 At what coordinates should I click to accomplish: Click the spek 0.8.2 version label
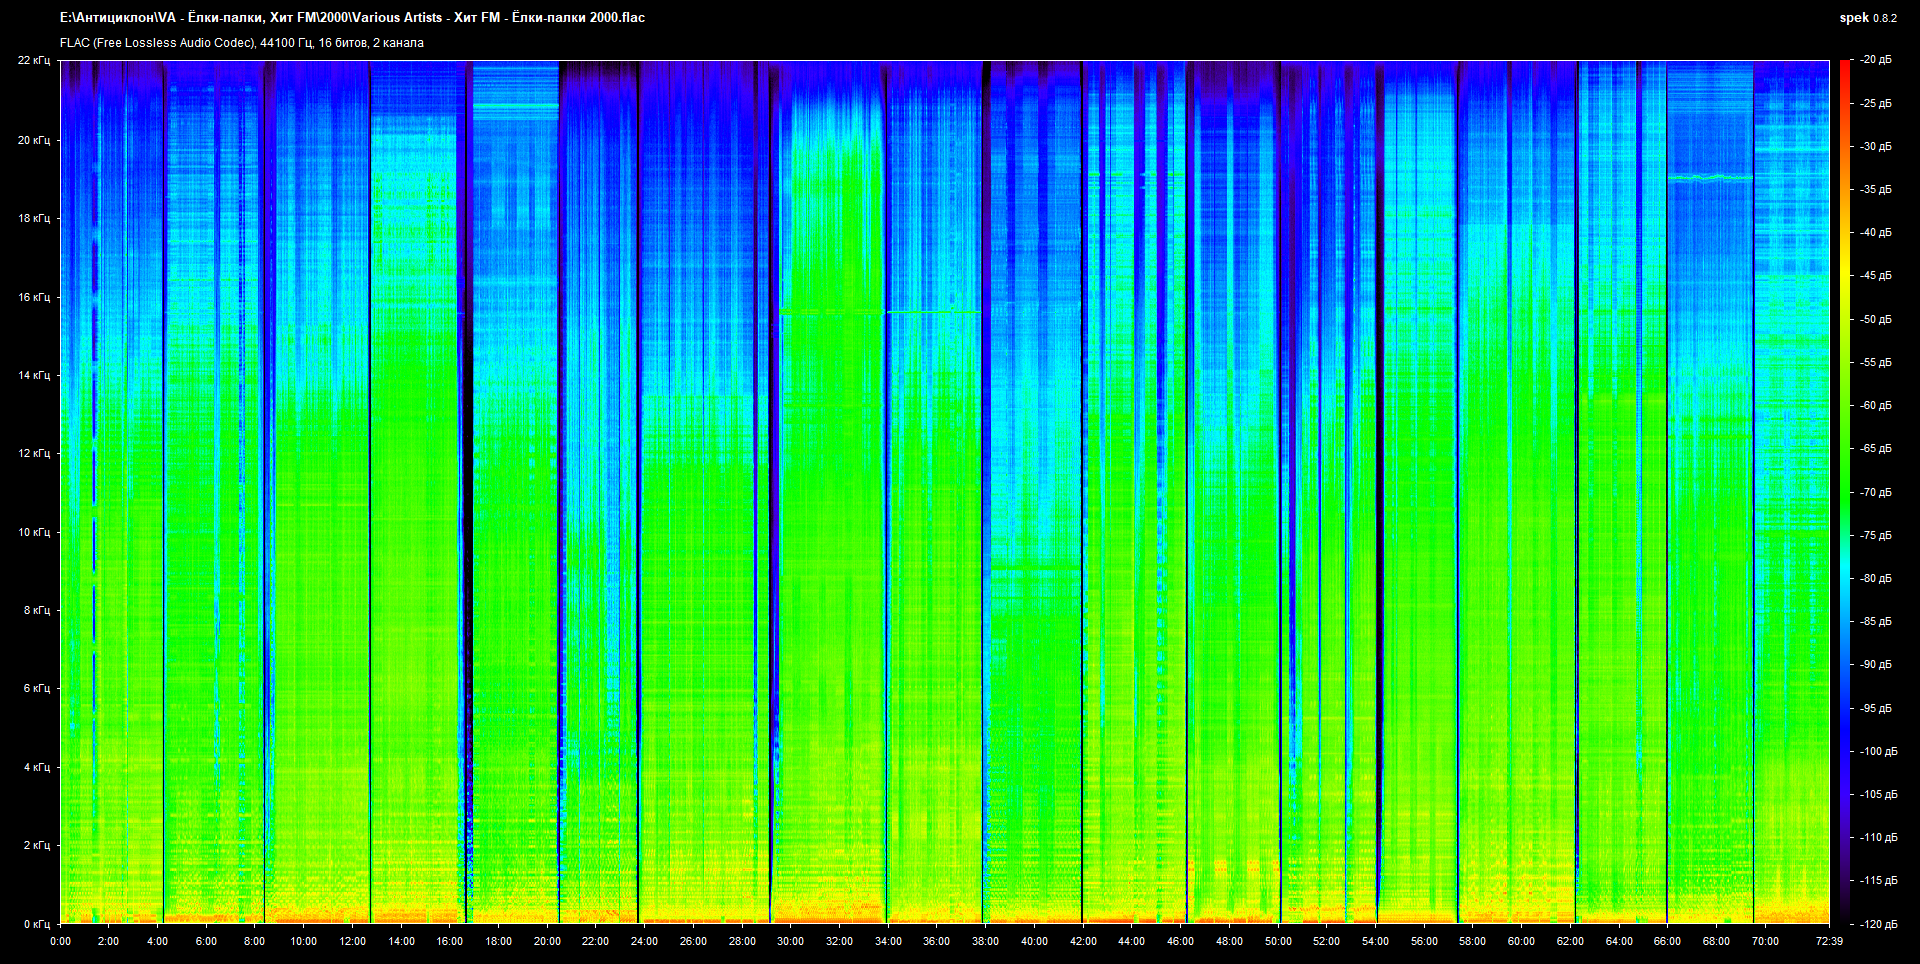pyautogui.click(x=1867, y=18)
